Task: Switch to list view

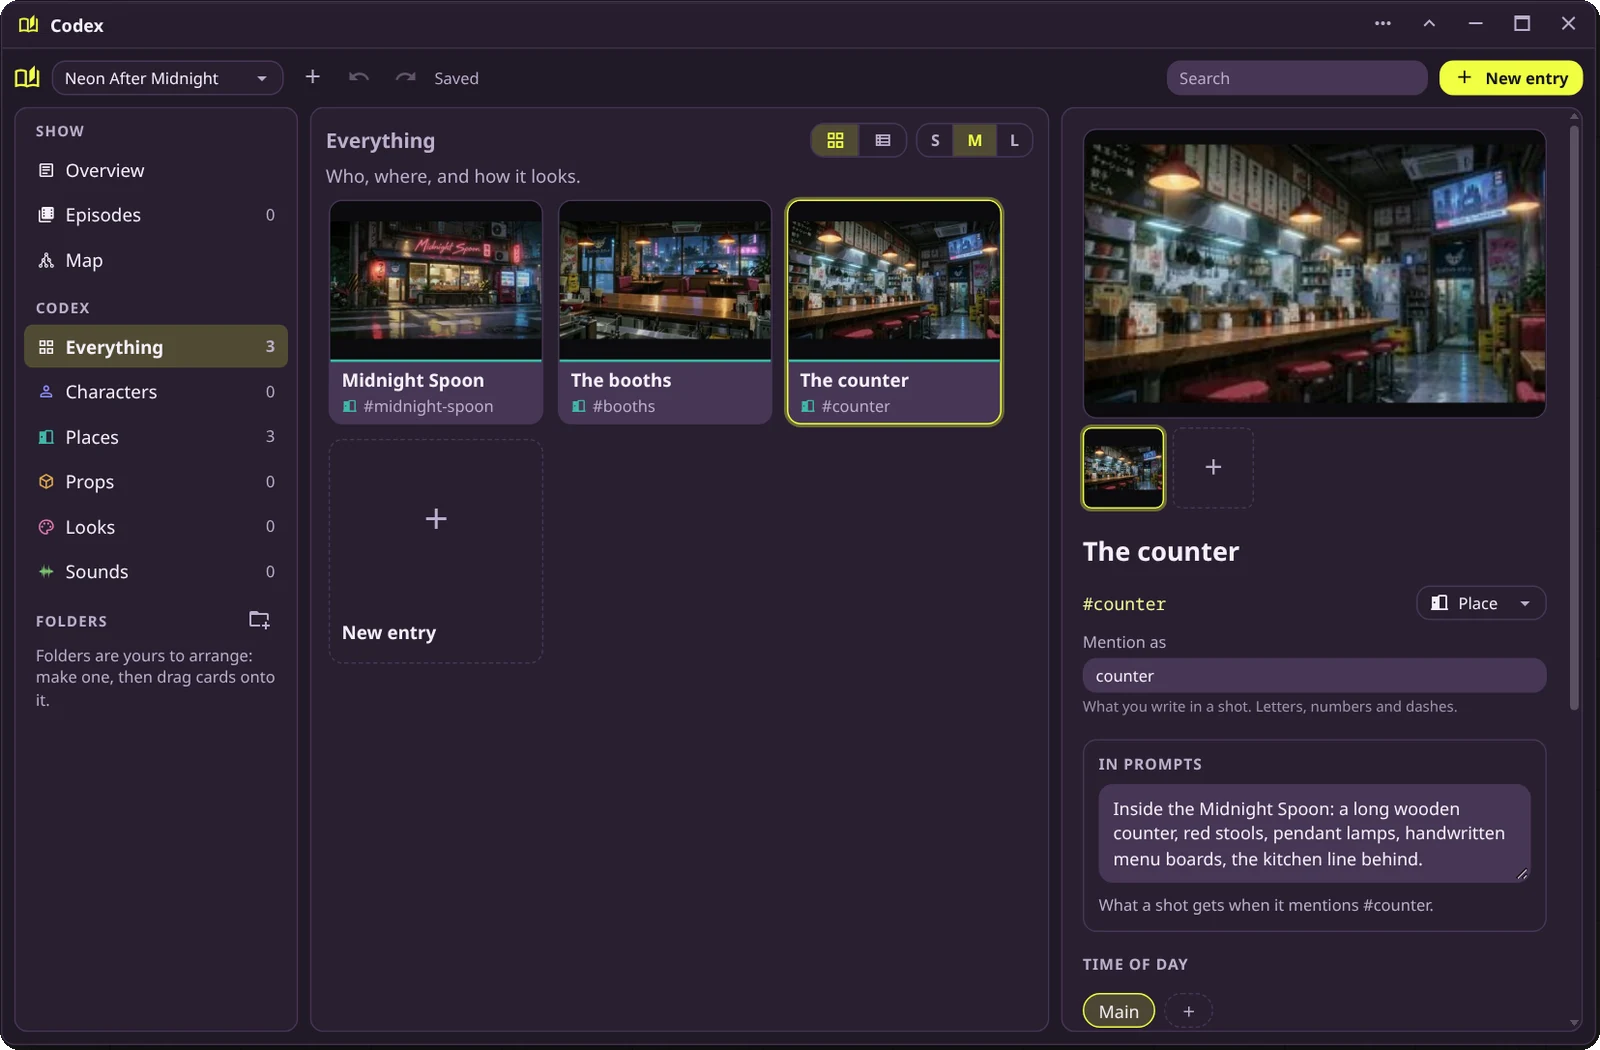Action: tap(882, 140)
